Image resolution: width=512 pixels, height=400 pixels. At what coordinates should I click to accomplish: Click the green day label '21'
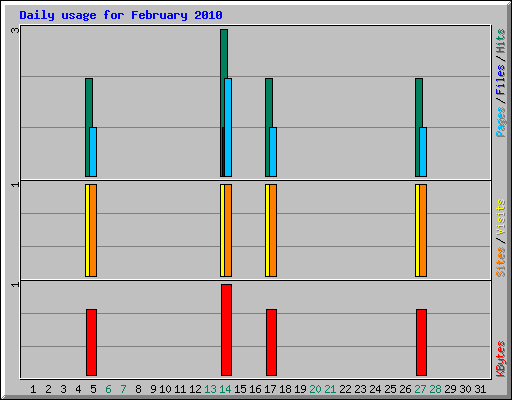tap(330, 389)
